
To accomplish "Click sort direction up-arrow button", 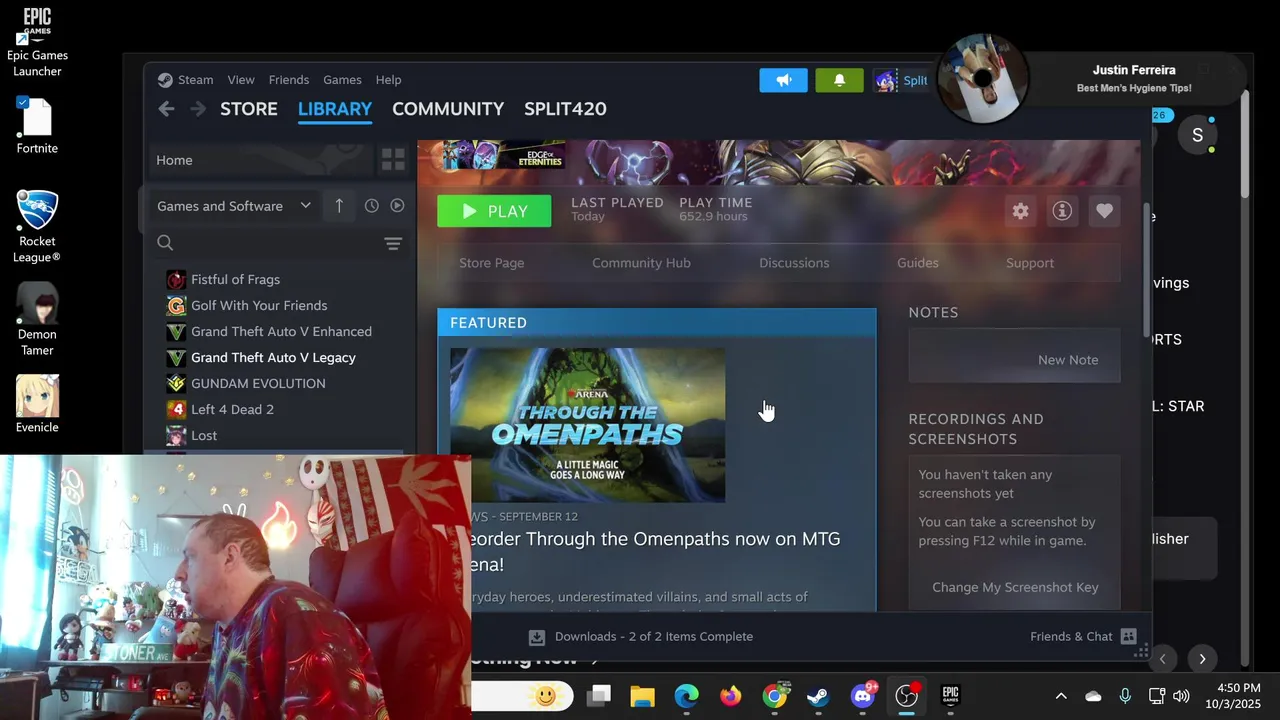I will click(x=339, y=206).
